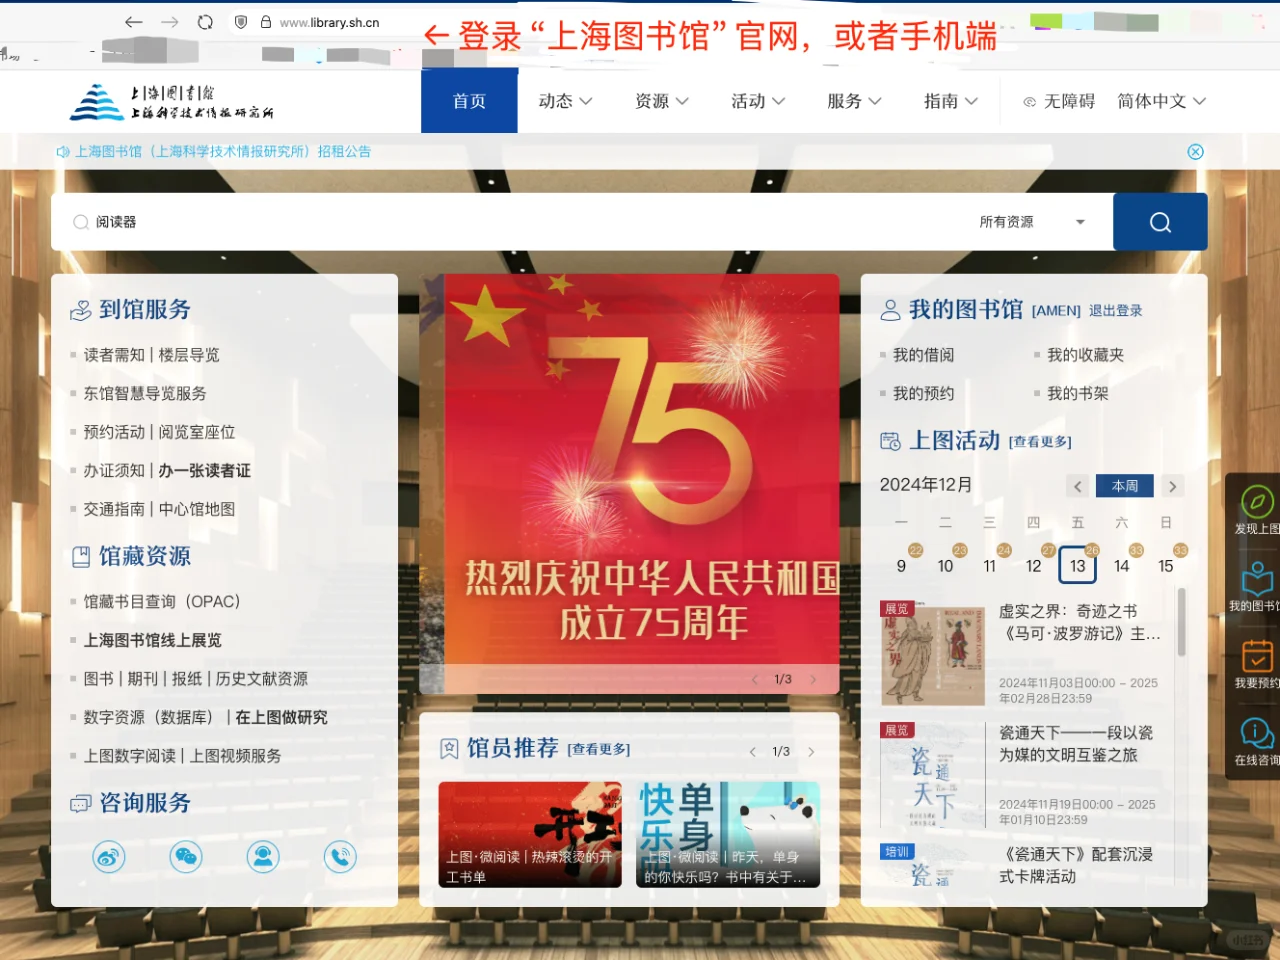Open the 瓷通天下 exhibition thumbnail
Viewport: 1280px width, 960px height.
(933, 776)
